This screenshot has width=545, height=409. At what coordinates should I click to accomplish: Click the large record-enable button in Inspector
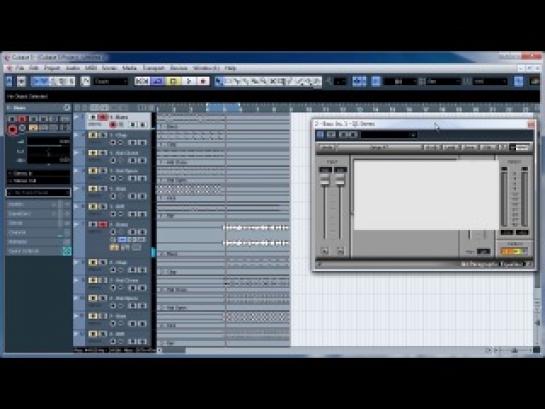tap(13, 129)
